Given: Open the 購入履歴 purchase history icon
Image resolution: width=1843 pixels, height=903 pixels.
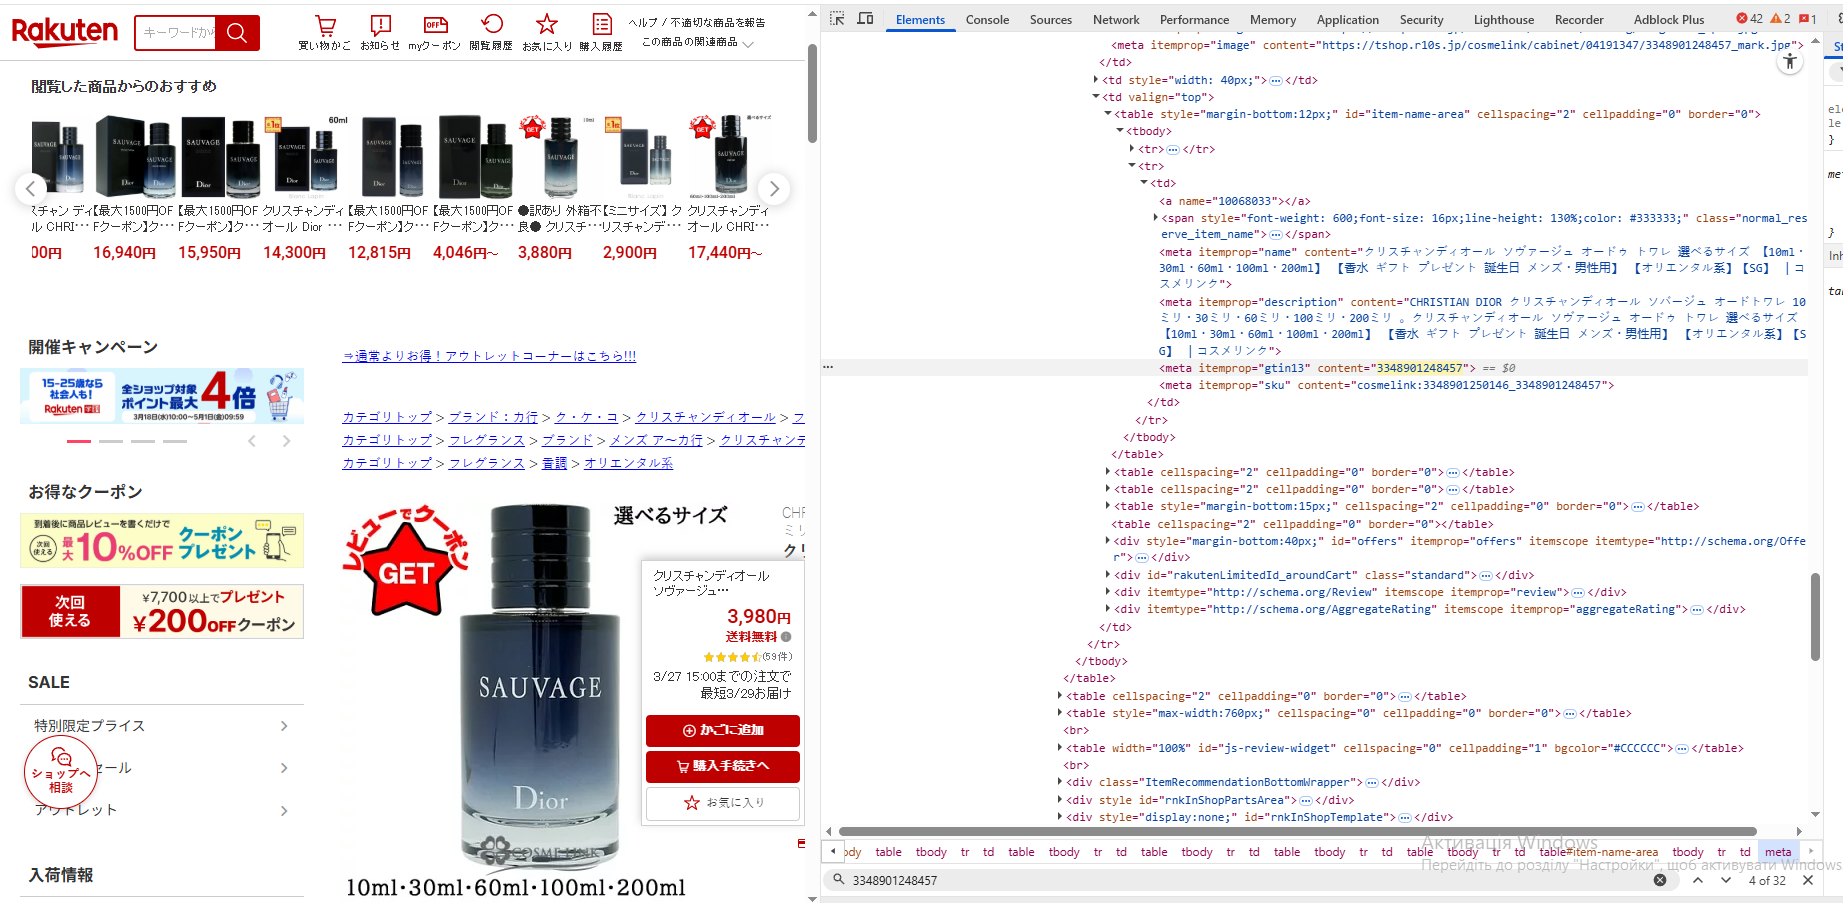Looking at the screenshot, I should (x=601, y=32).
